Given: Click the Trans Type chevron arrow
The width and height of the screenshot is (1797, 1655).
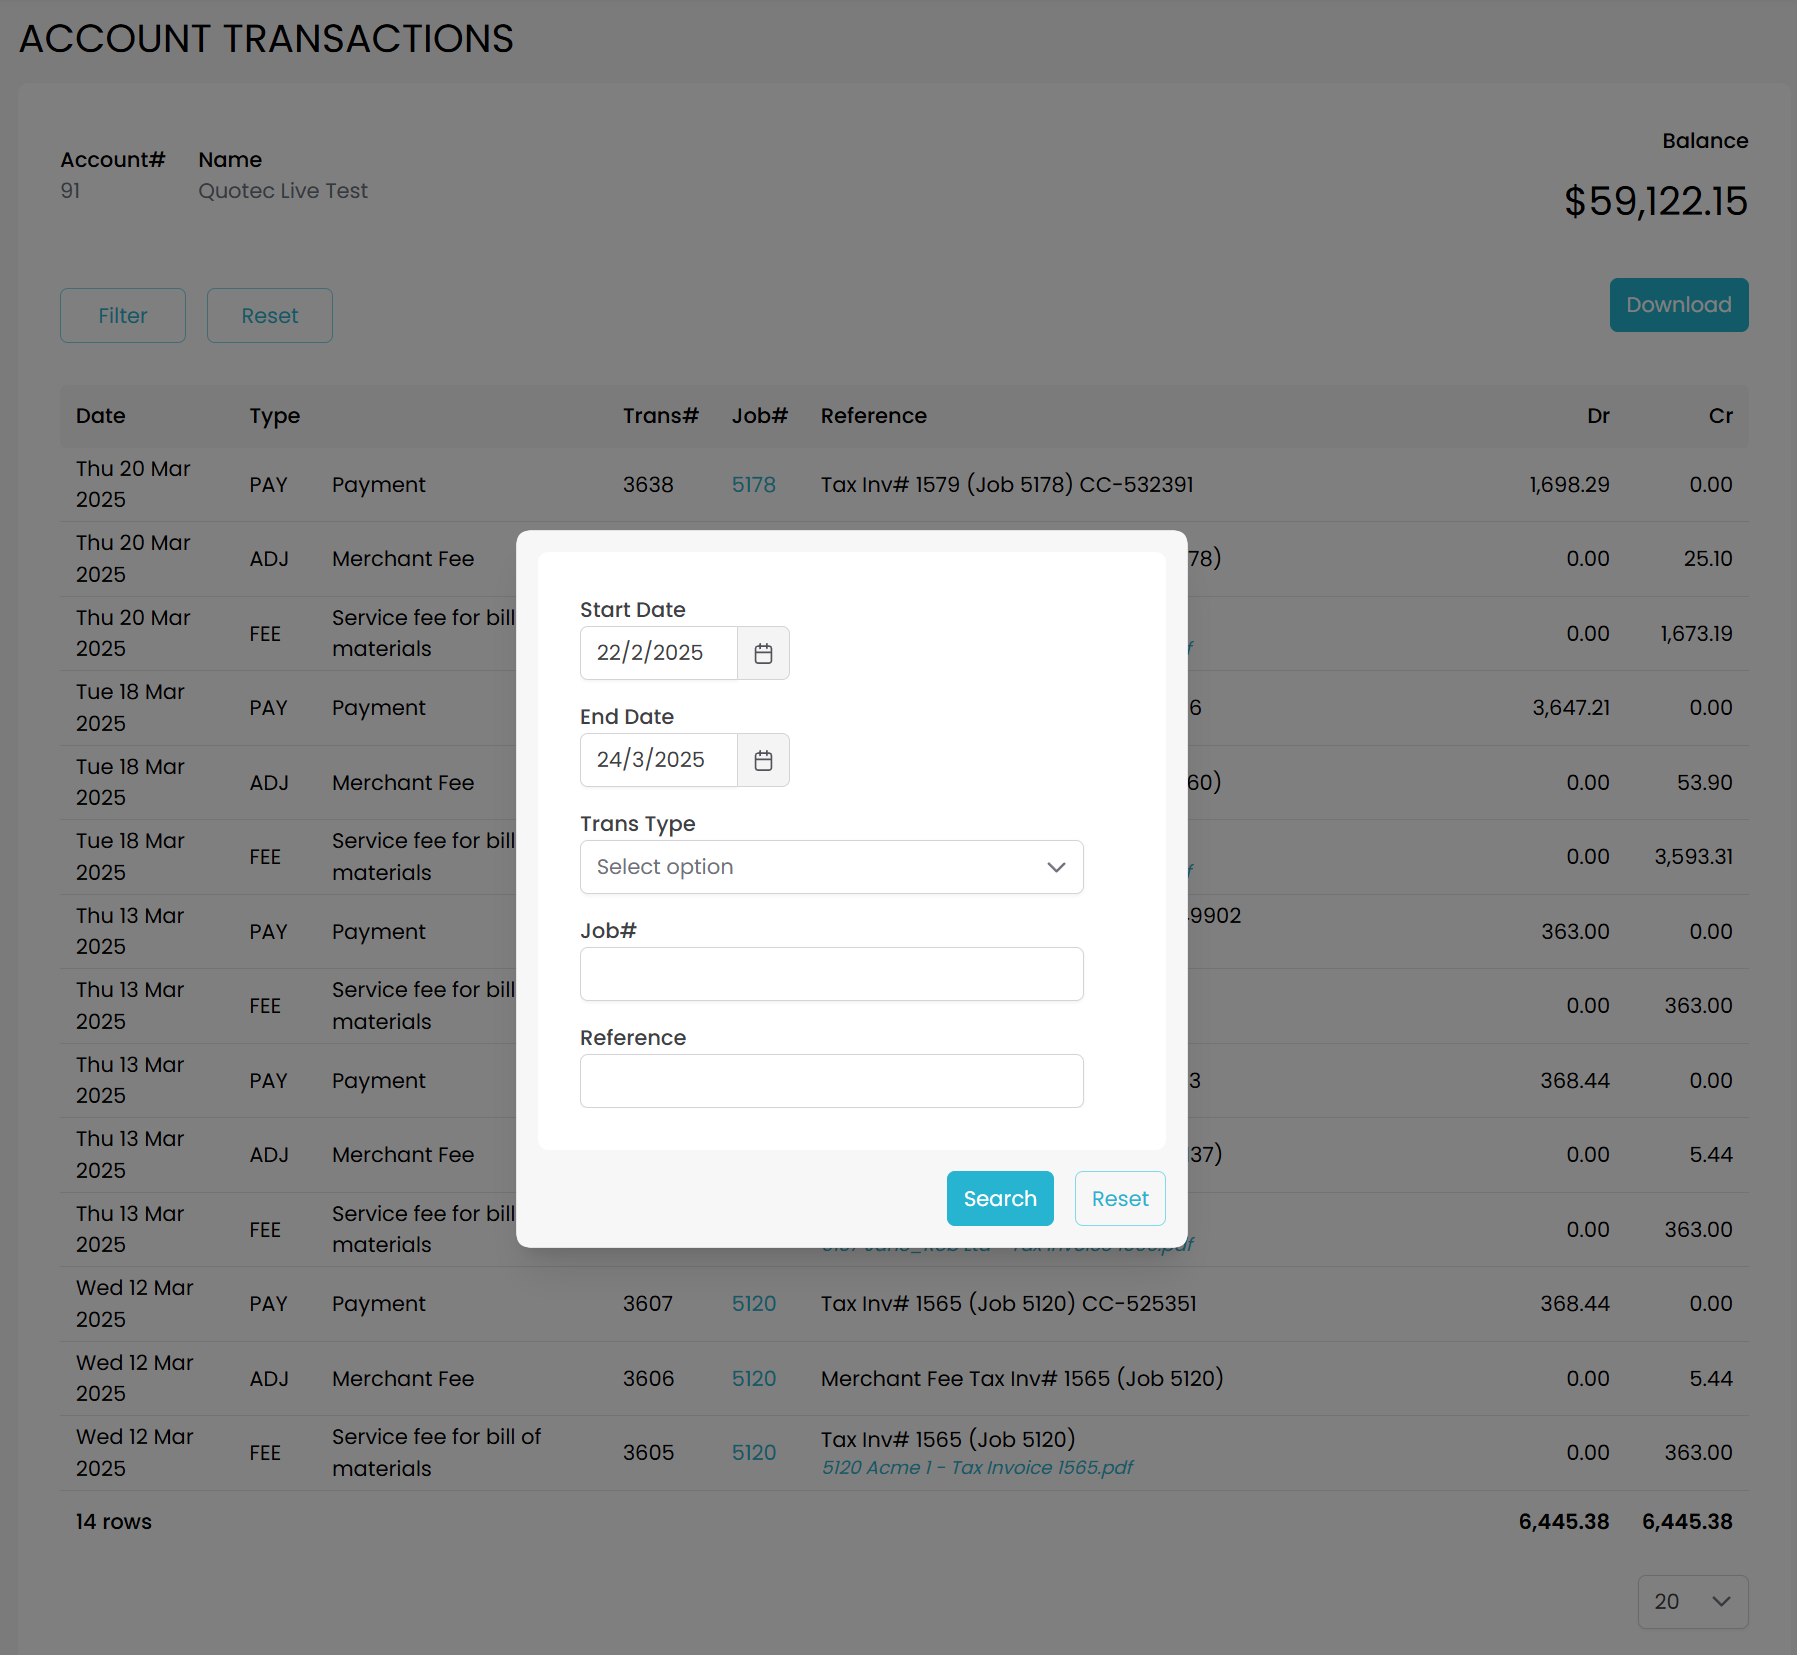Looking at the screenshot, I should pyautogui.click(x=1056, y=867).
